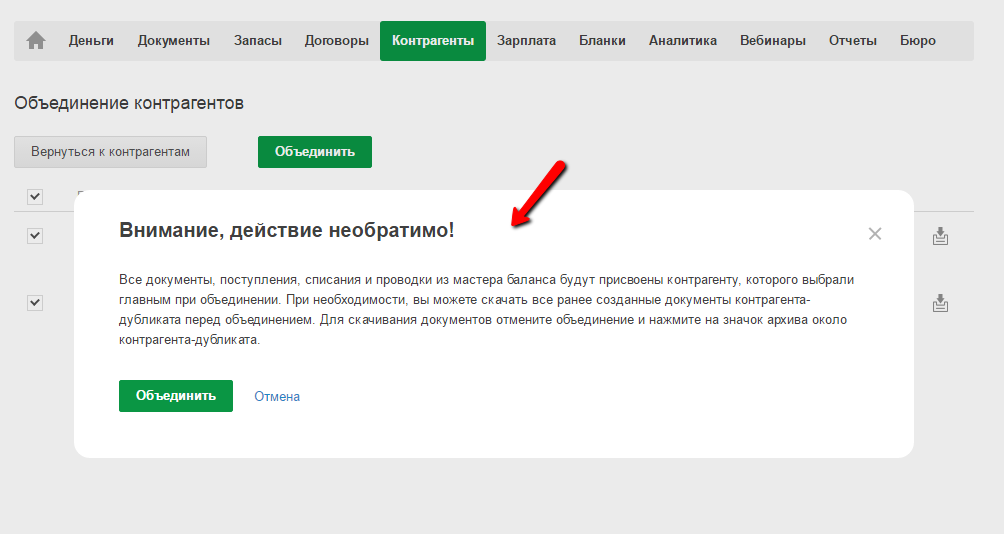Click the Отмена link in the dialog
The width and height of the screenshot is (1004, 534).
click(277, 396)
